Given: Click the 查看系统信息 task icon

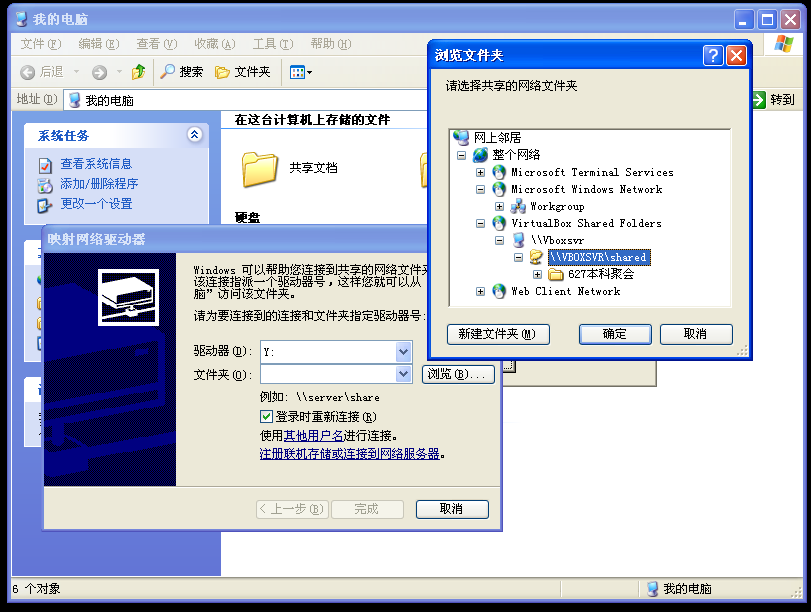Looking at the screenshot, I should (x=44, y=164).
